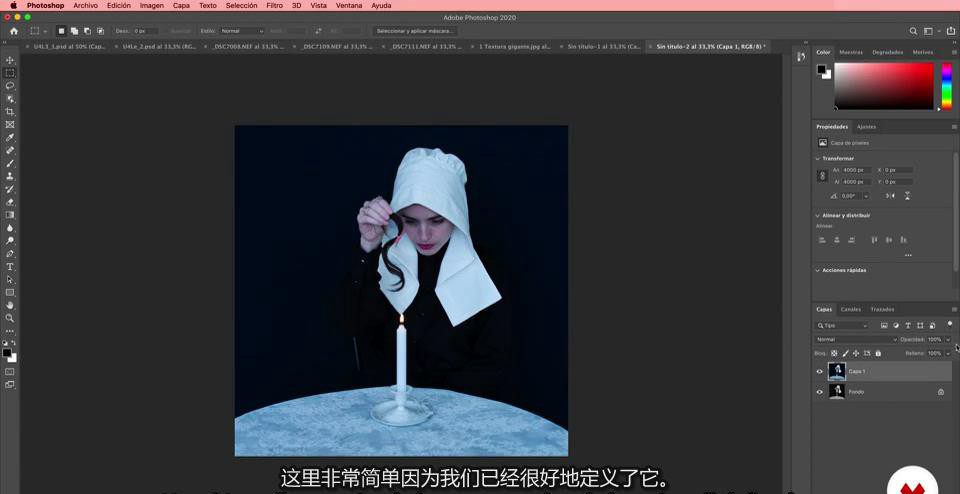
Task: Pick a hue on the color spectrum bar
Action: click(946, 86)
